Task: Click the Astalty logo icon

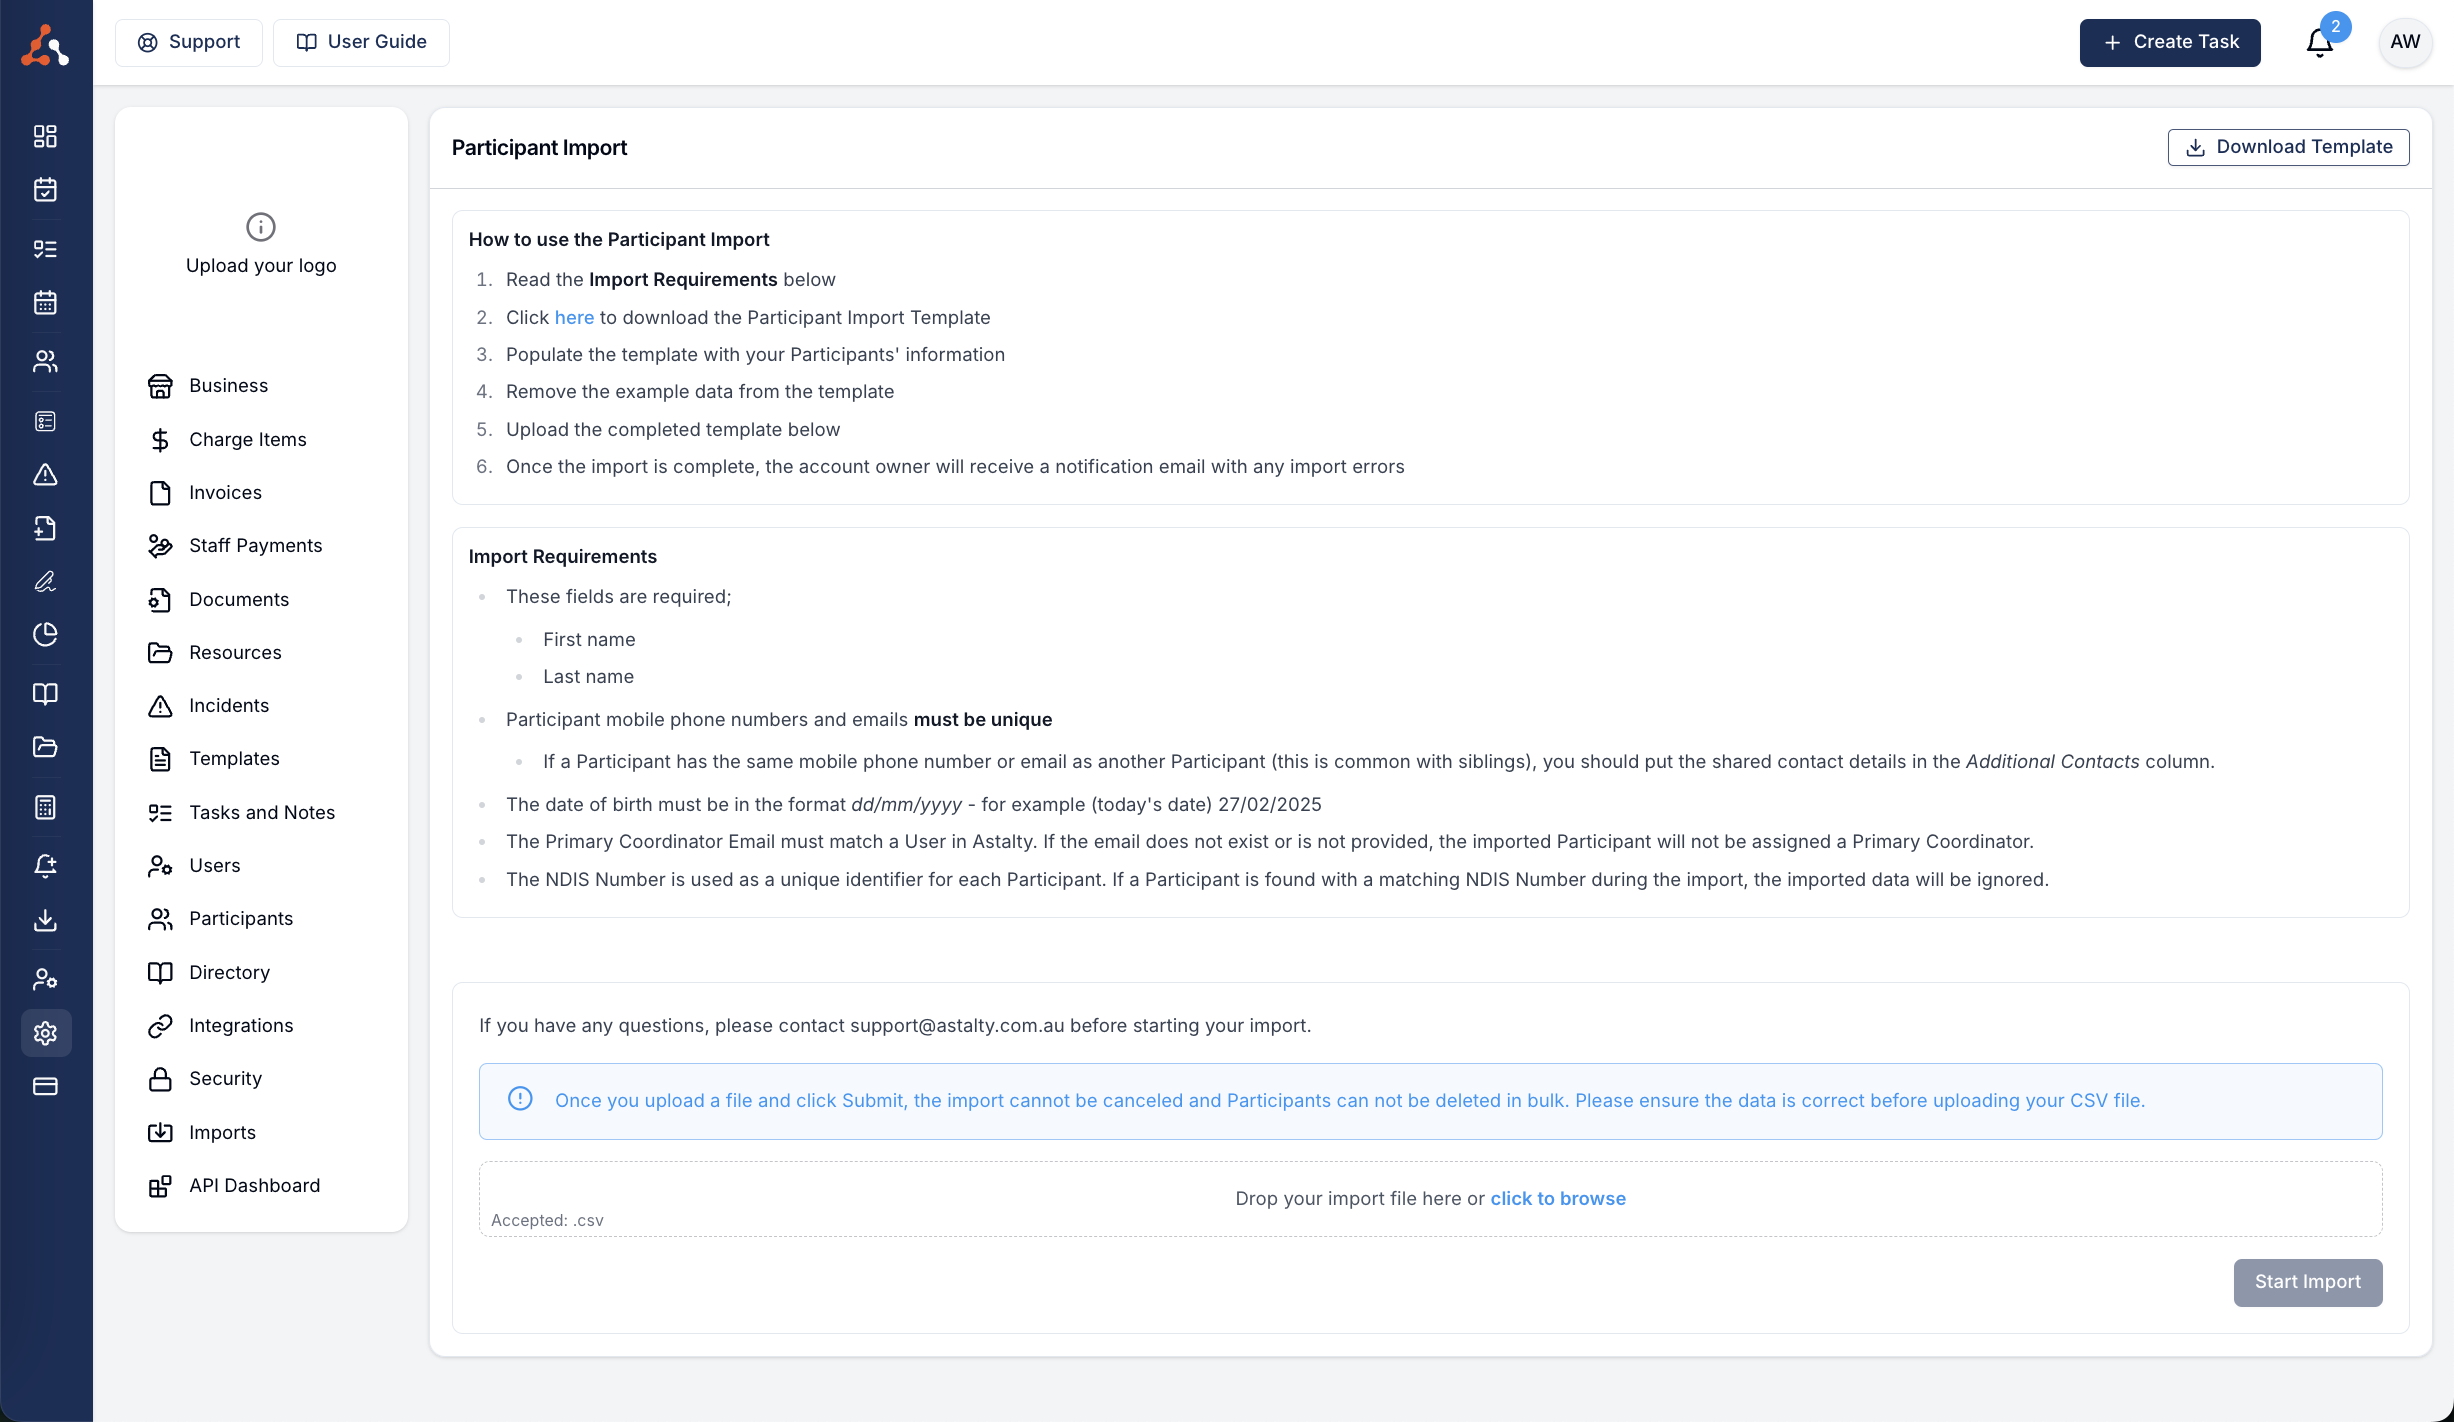Action: click(45, 45)
